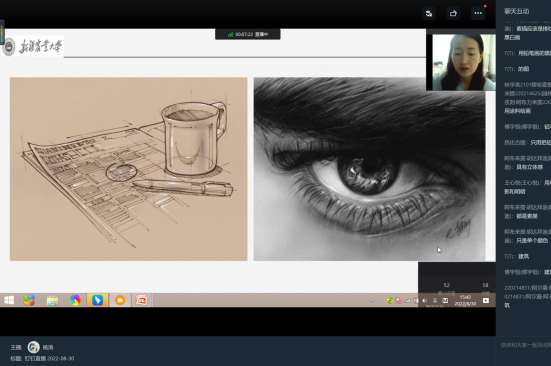The height and width of the screenshot is (366, 551).
Task: Open the DingTalk blue taskbar icon
Action: point(97,300)
